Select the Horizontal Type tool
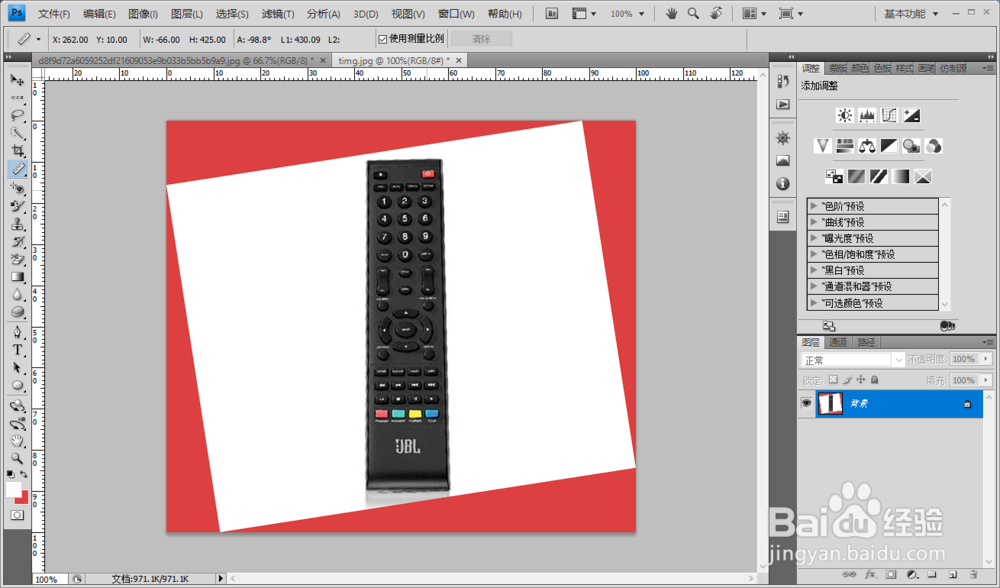Screen dimensions: 1000x588 (x=17, y=349)
